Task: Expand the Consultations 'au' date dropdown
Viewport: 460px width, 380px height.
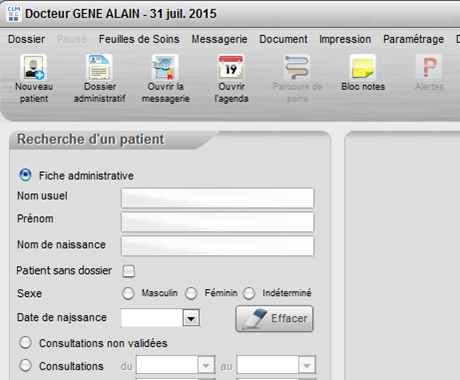Action: coord(306,366)
